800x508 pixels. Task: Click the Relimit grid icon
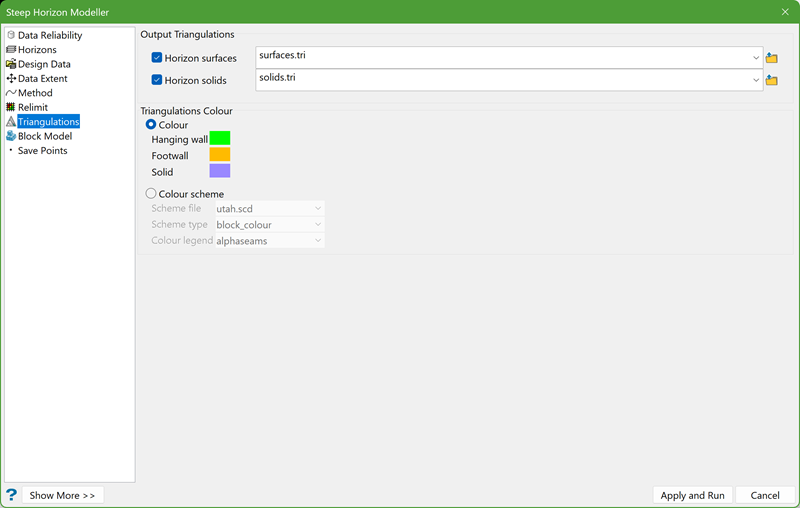pyautogui.click(x=11, y=107)
